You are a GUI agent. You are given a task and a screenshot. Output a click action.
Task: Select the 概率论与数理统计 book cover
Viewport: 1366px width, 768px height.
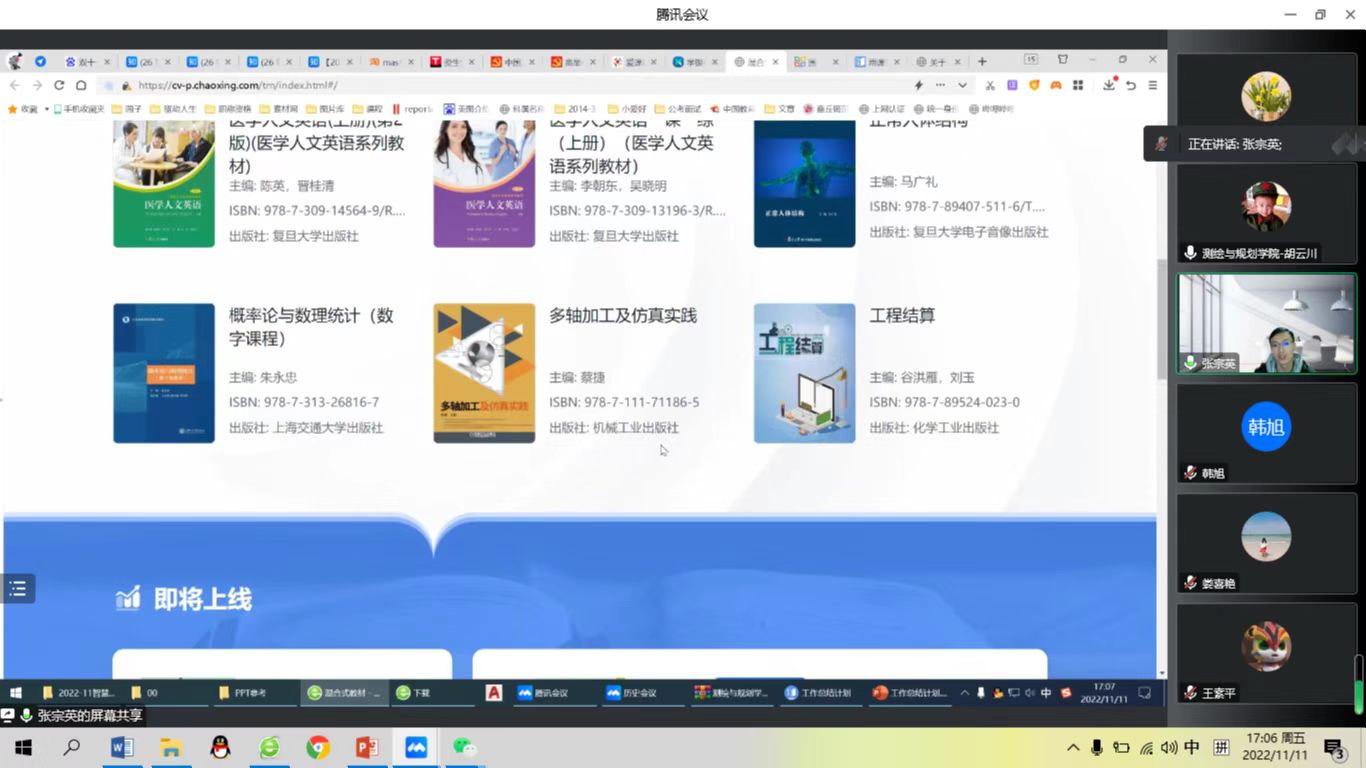[x=164, y=373]
